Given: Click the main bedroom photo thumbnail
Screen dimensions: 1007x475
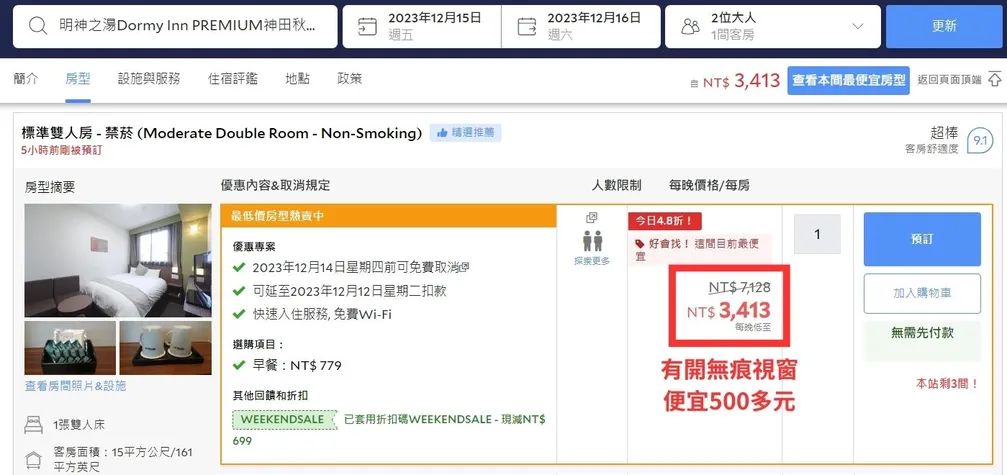Looking at the screenshot, I should [117, 260].
